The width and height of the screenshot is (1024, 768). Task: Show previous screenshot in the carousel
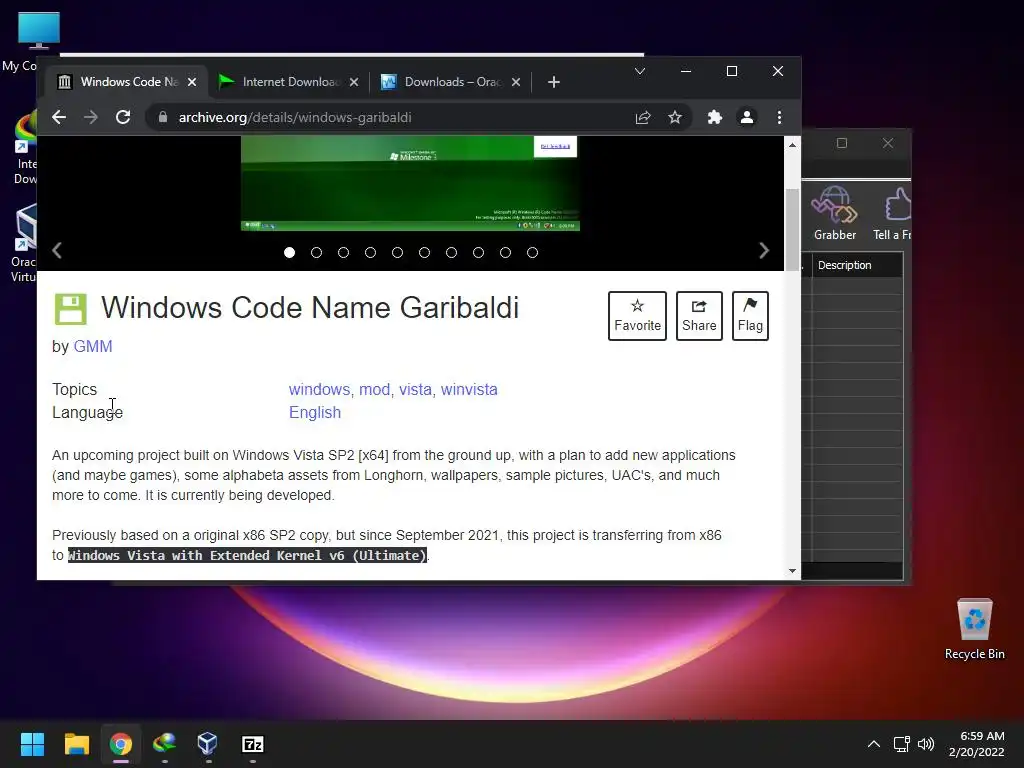click(x=57, y=251)
